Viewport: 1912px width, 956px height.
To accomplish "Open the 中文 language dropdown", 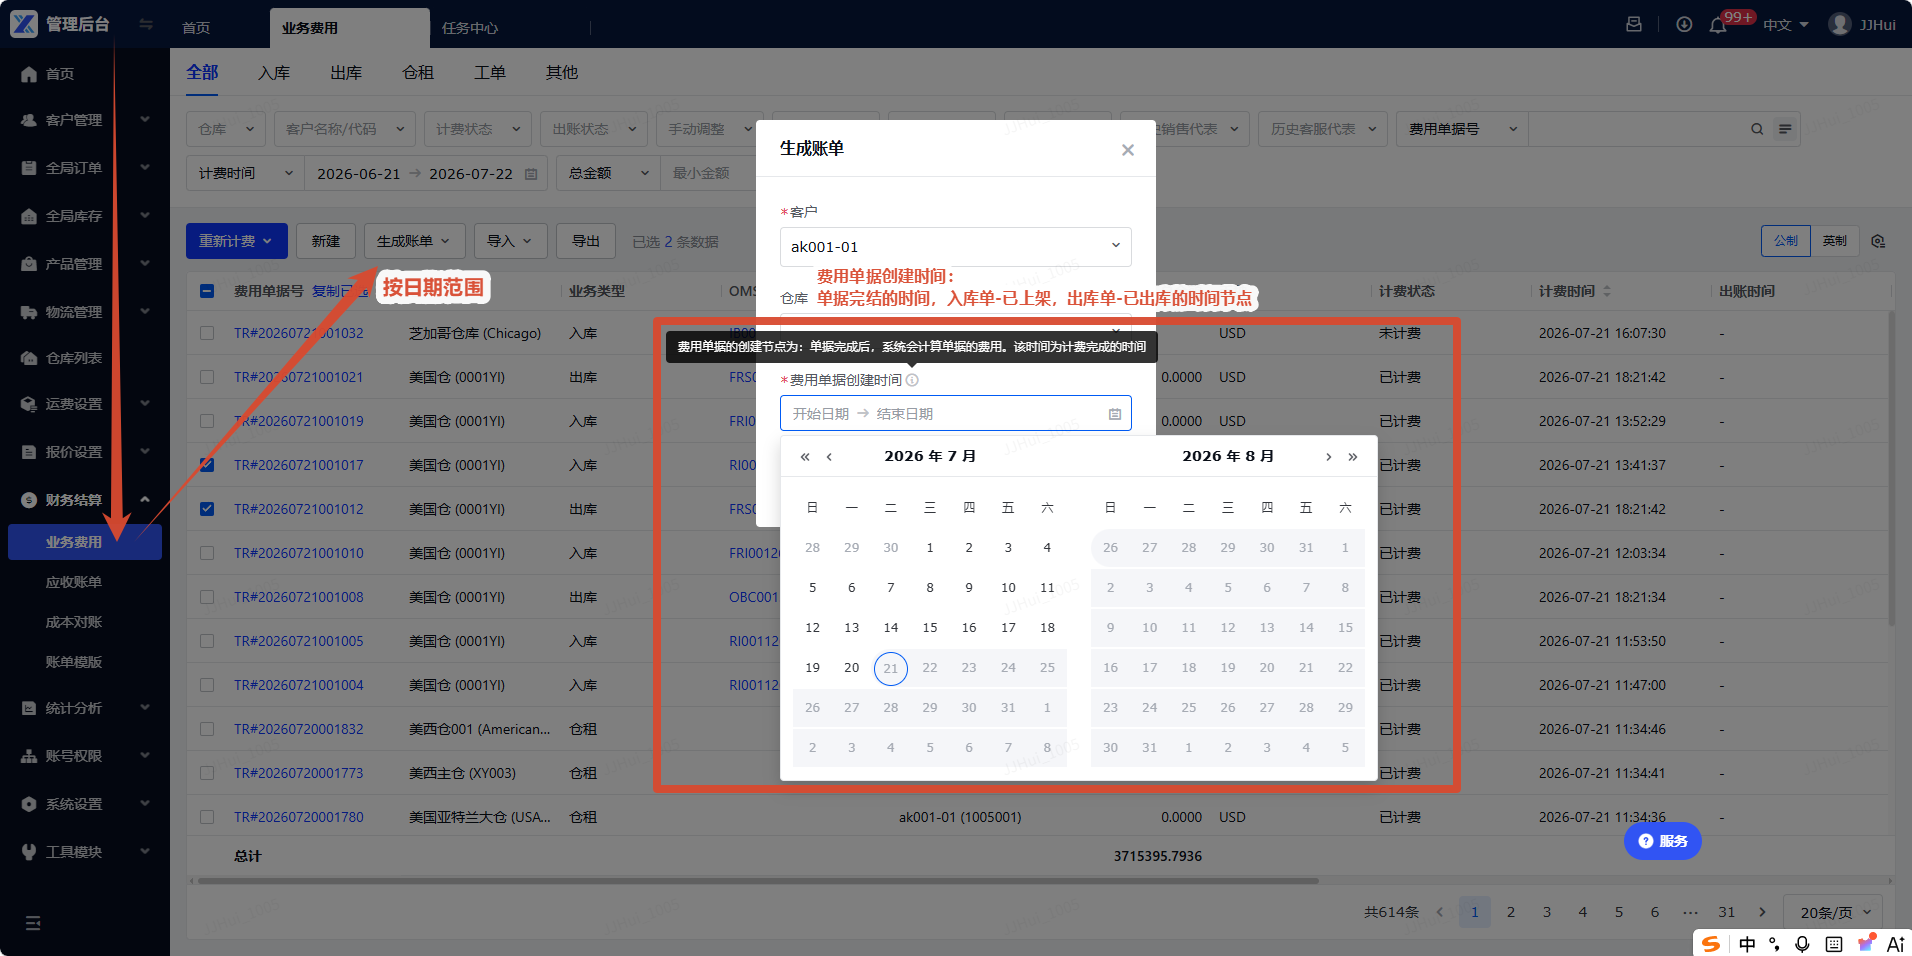I will [1786, 25].
